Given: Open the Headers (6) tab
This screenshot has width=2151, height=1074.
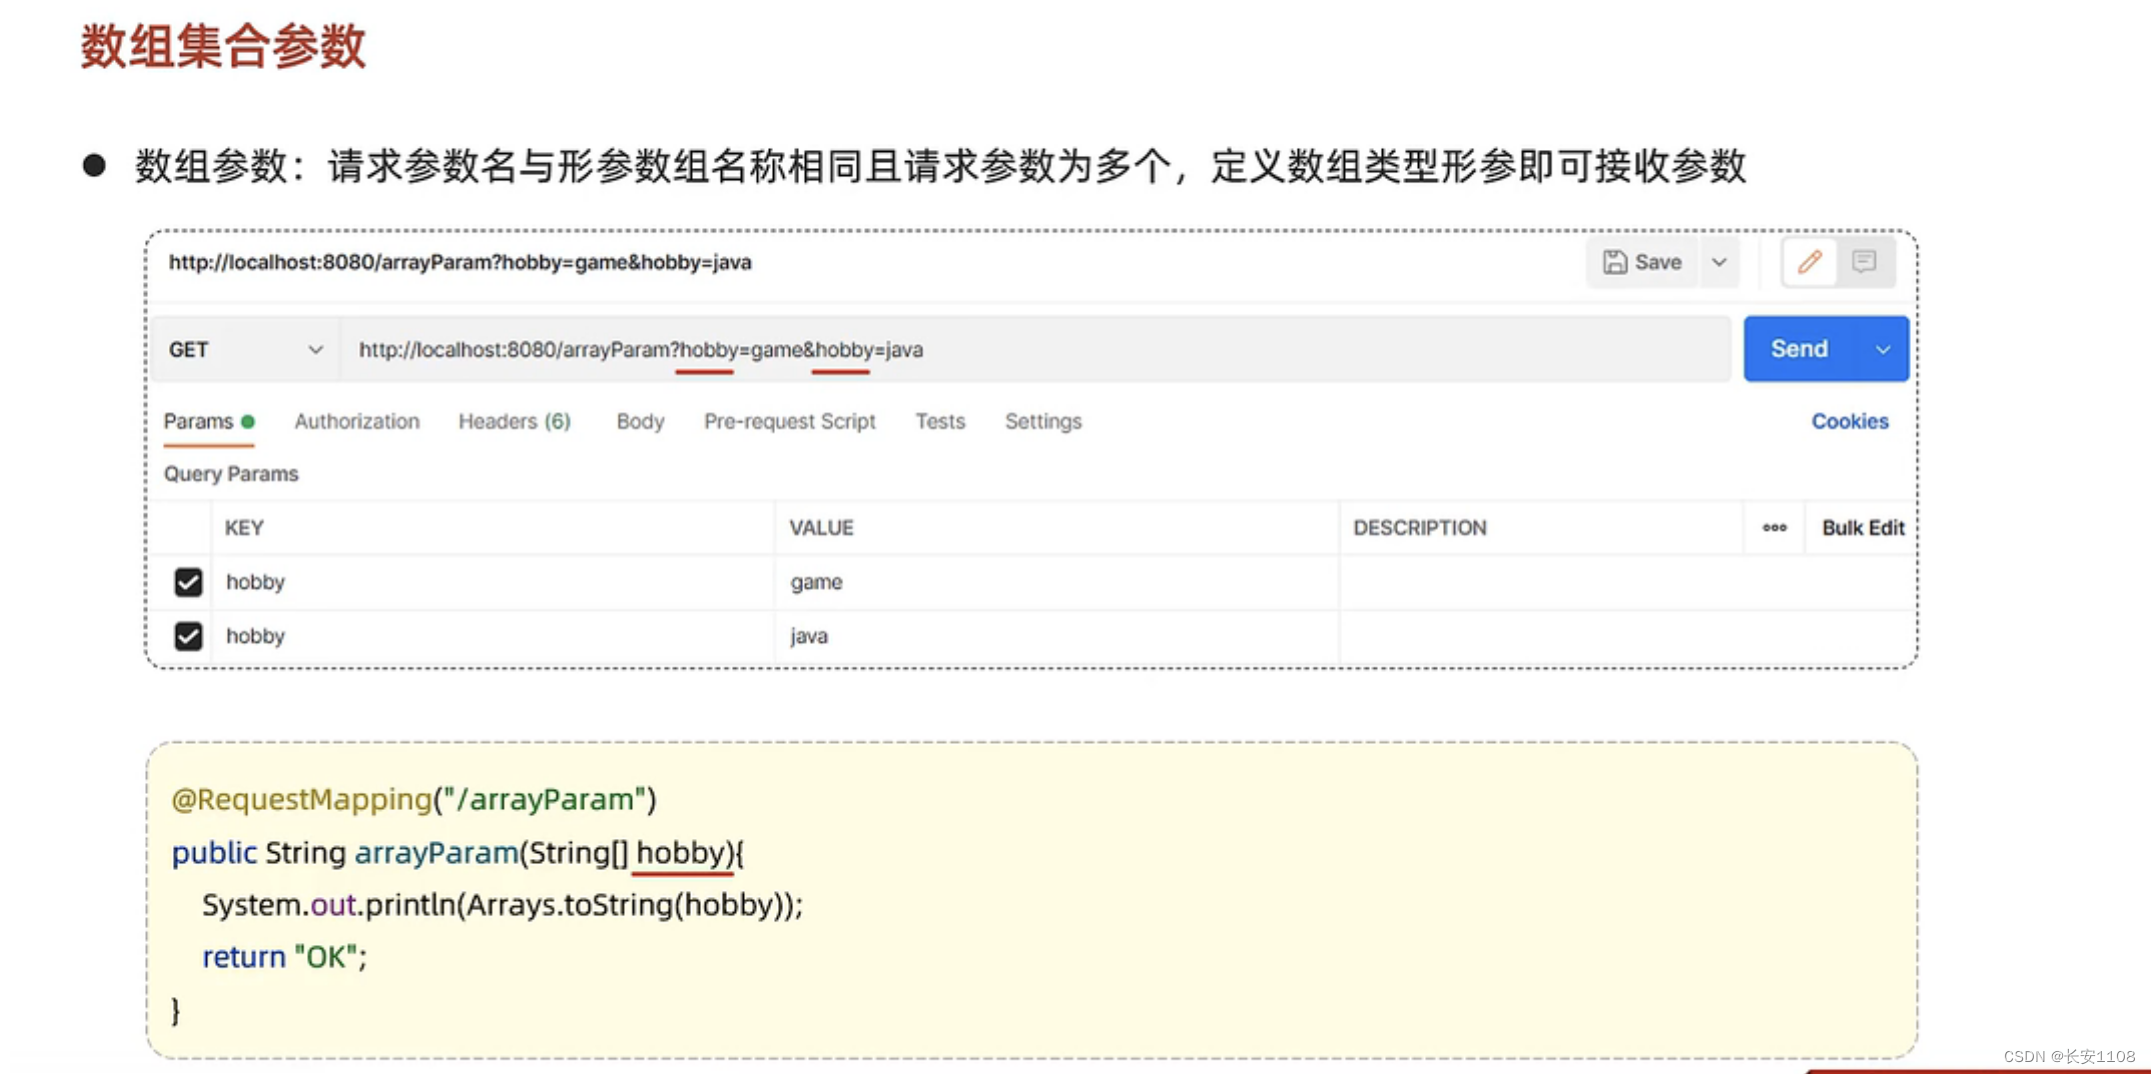Looking at the screenshot, I should coord(514,421).
